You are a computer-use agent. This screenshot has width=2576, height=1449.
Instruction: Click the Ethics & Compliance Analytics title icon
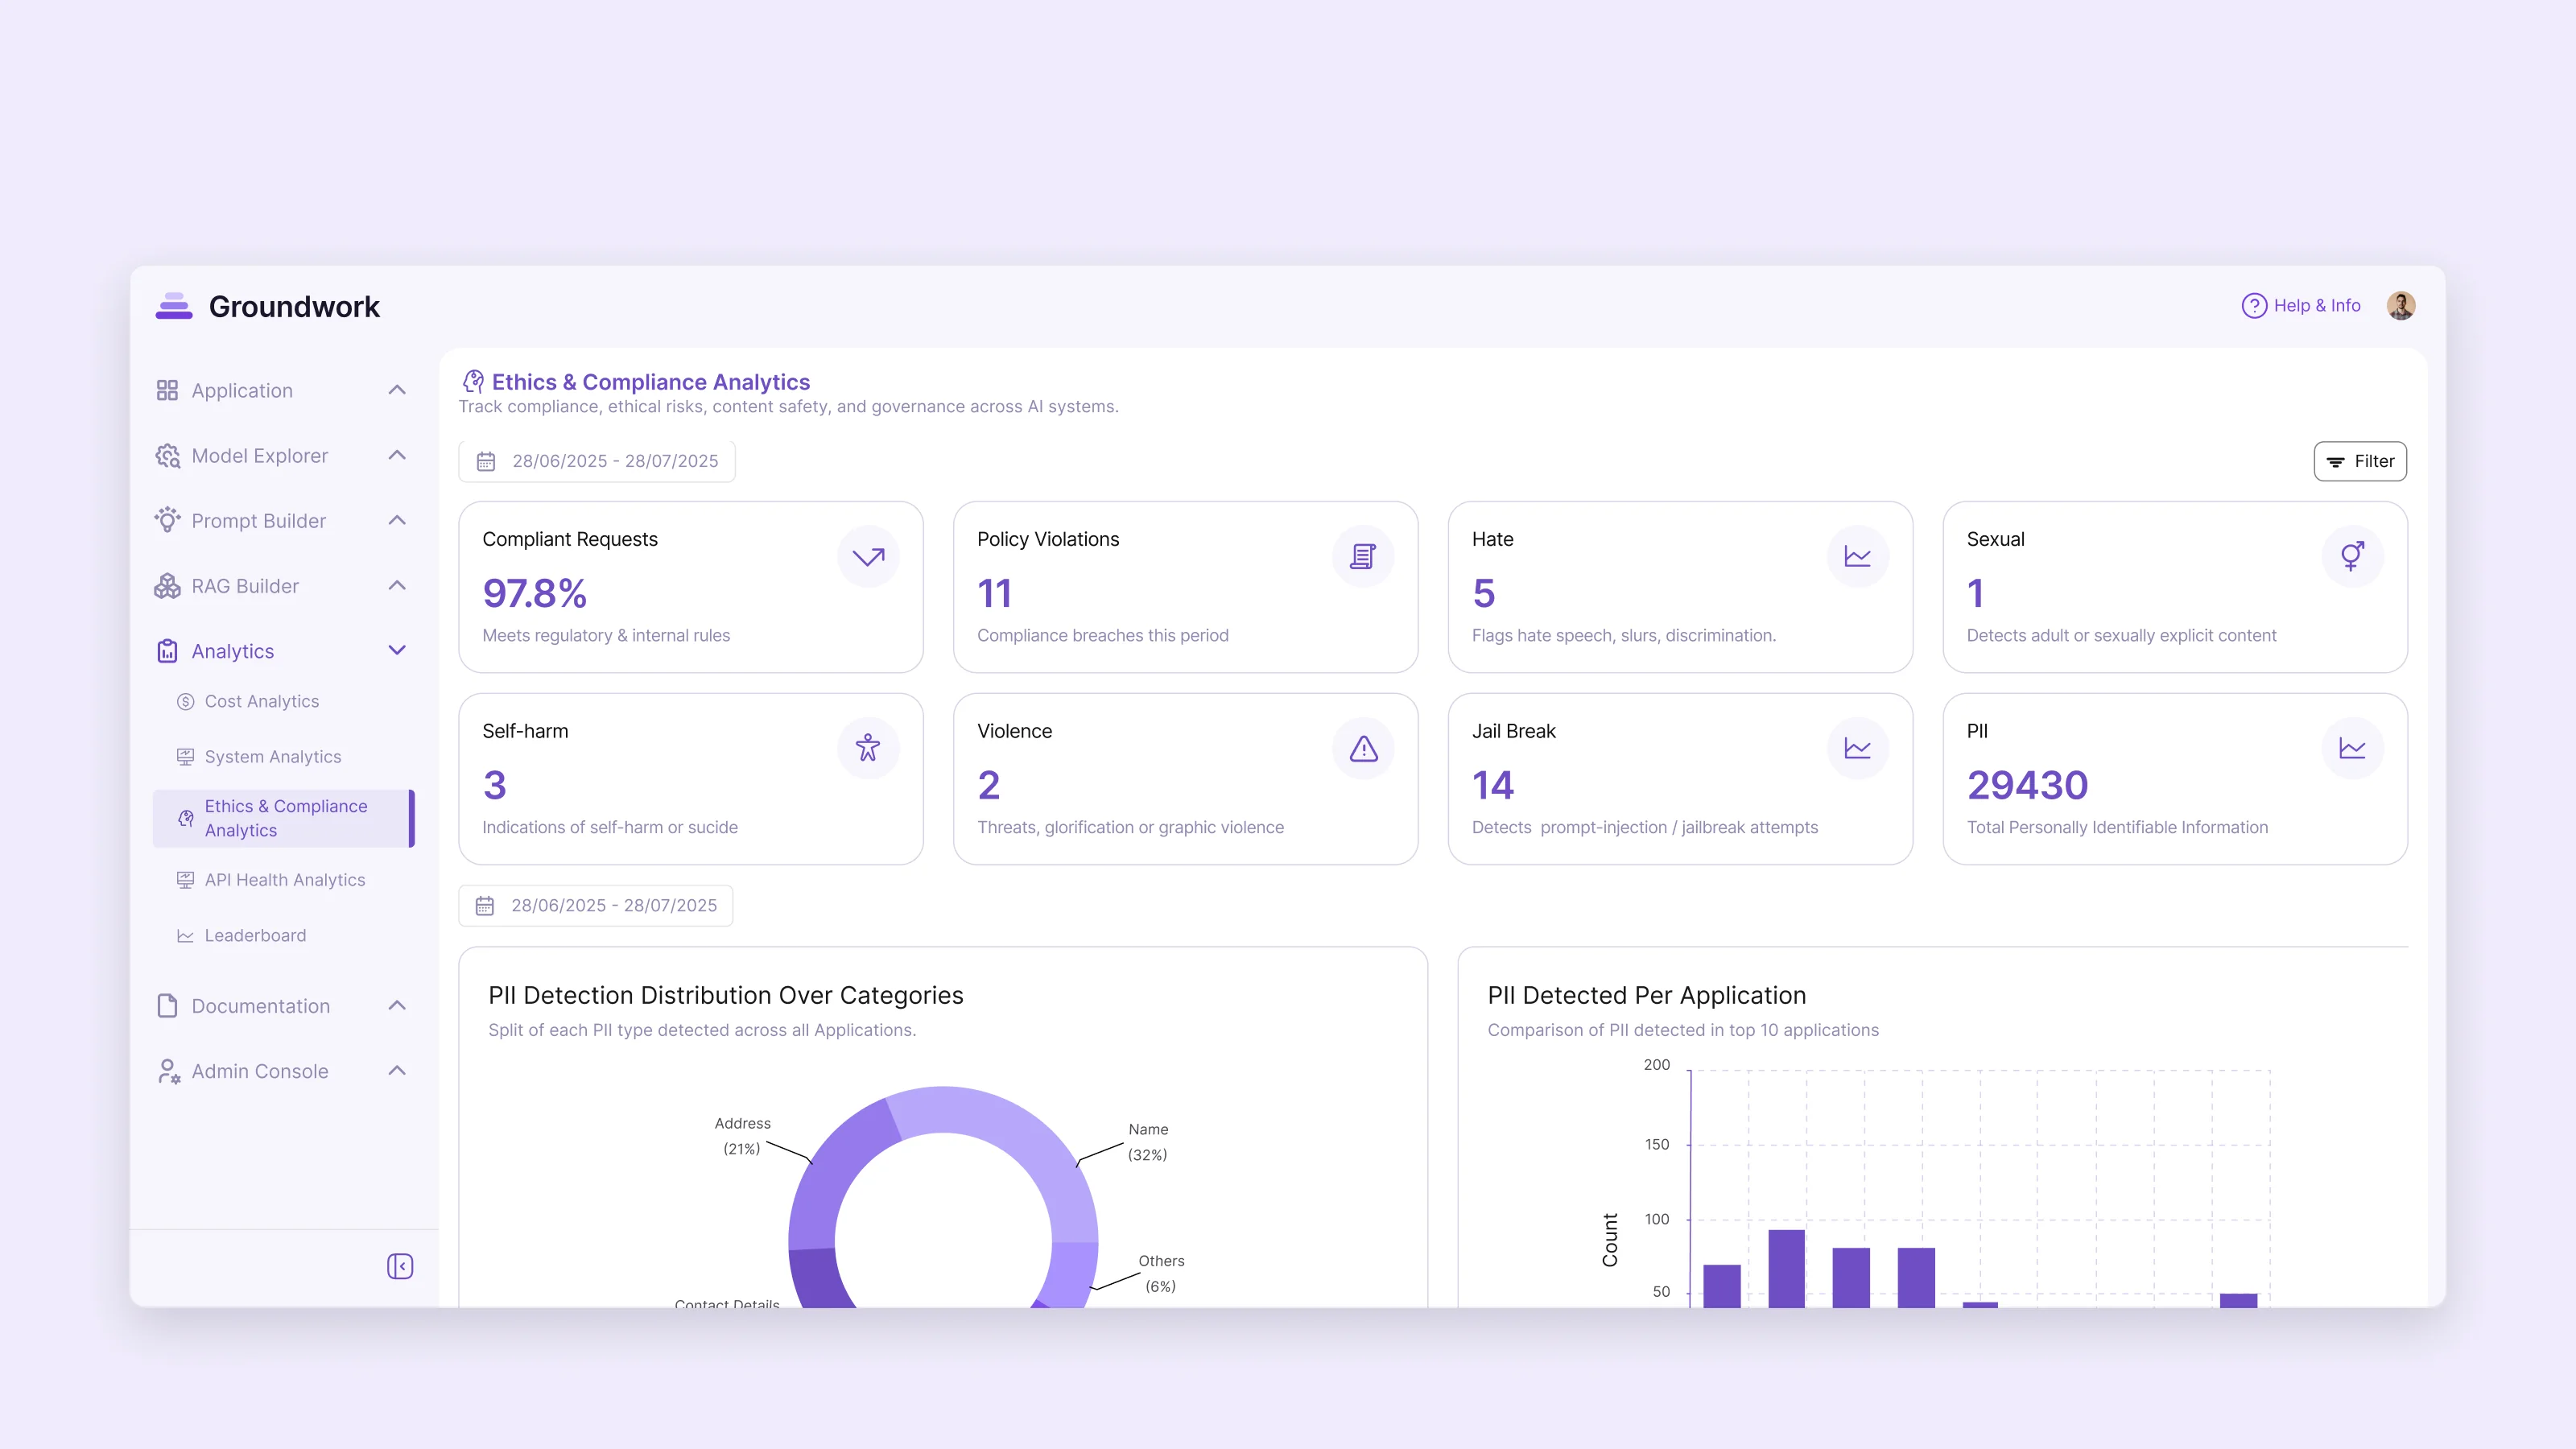473,382
